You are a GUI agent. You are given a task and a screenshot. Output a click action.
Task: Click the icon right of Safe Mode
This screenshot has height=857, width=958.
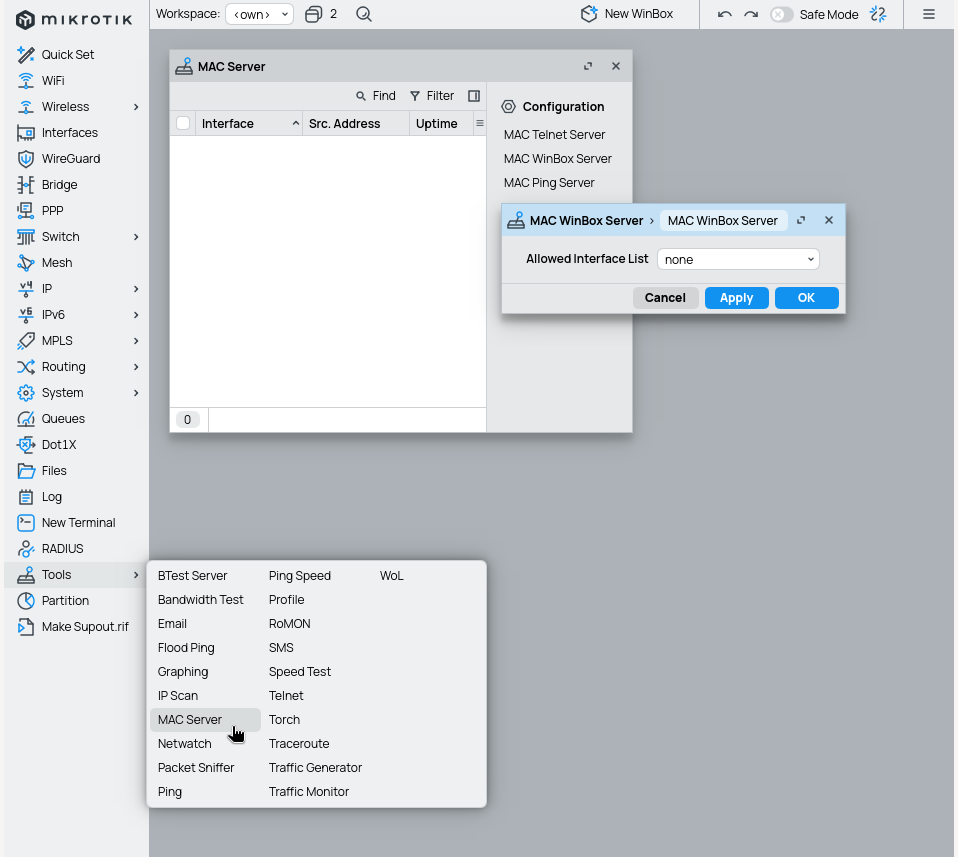[x=879, y=14]
